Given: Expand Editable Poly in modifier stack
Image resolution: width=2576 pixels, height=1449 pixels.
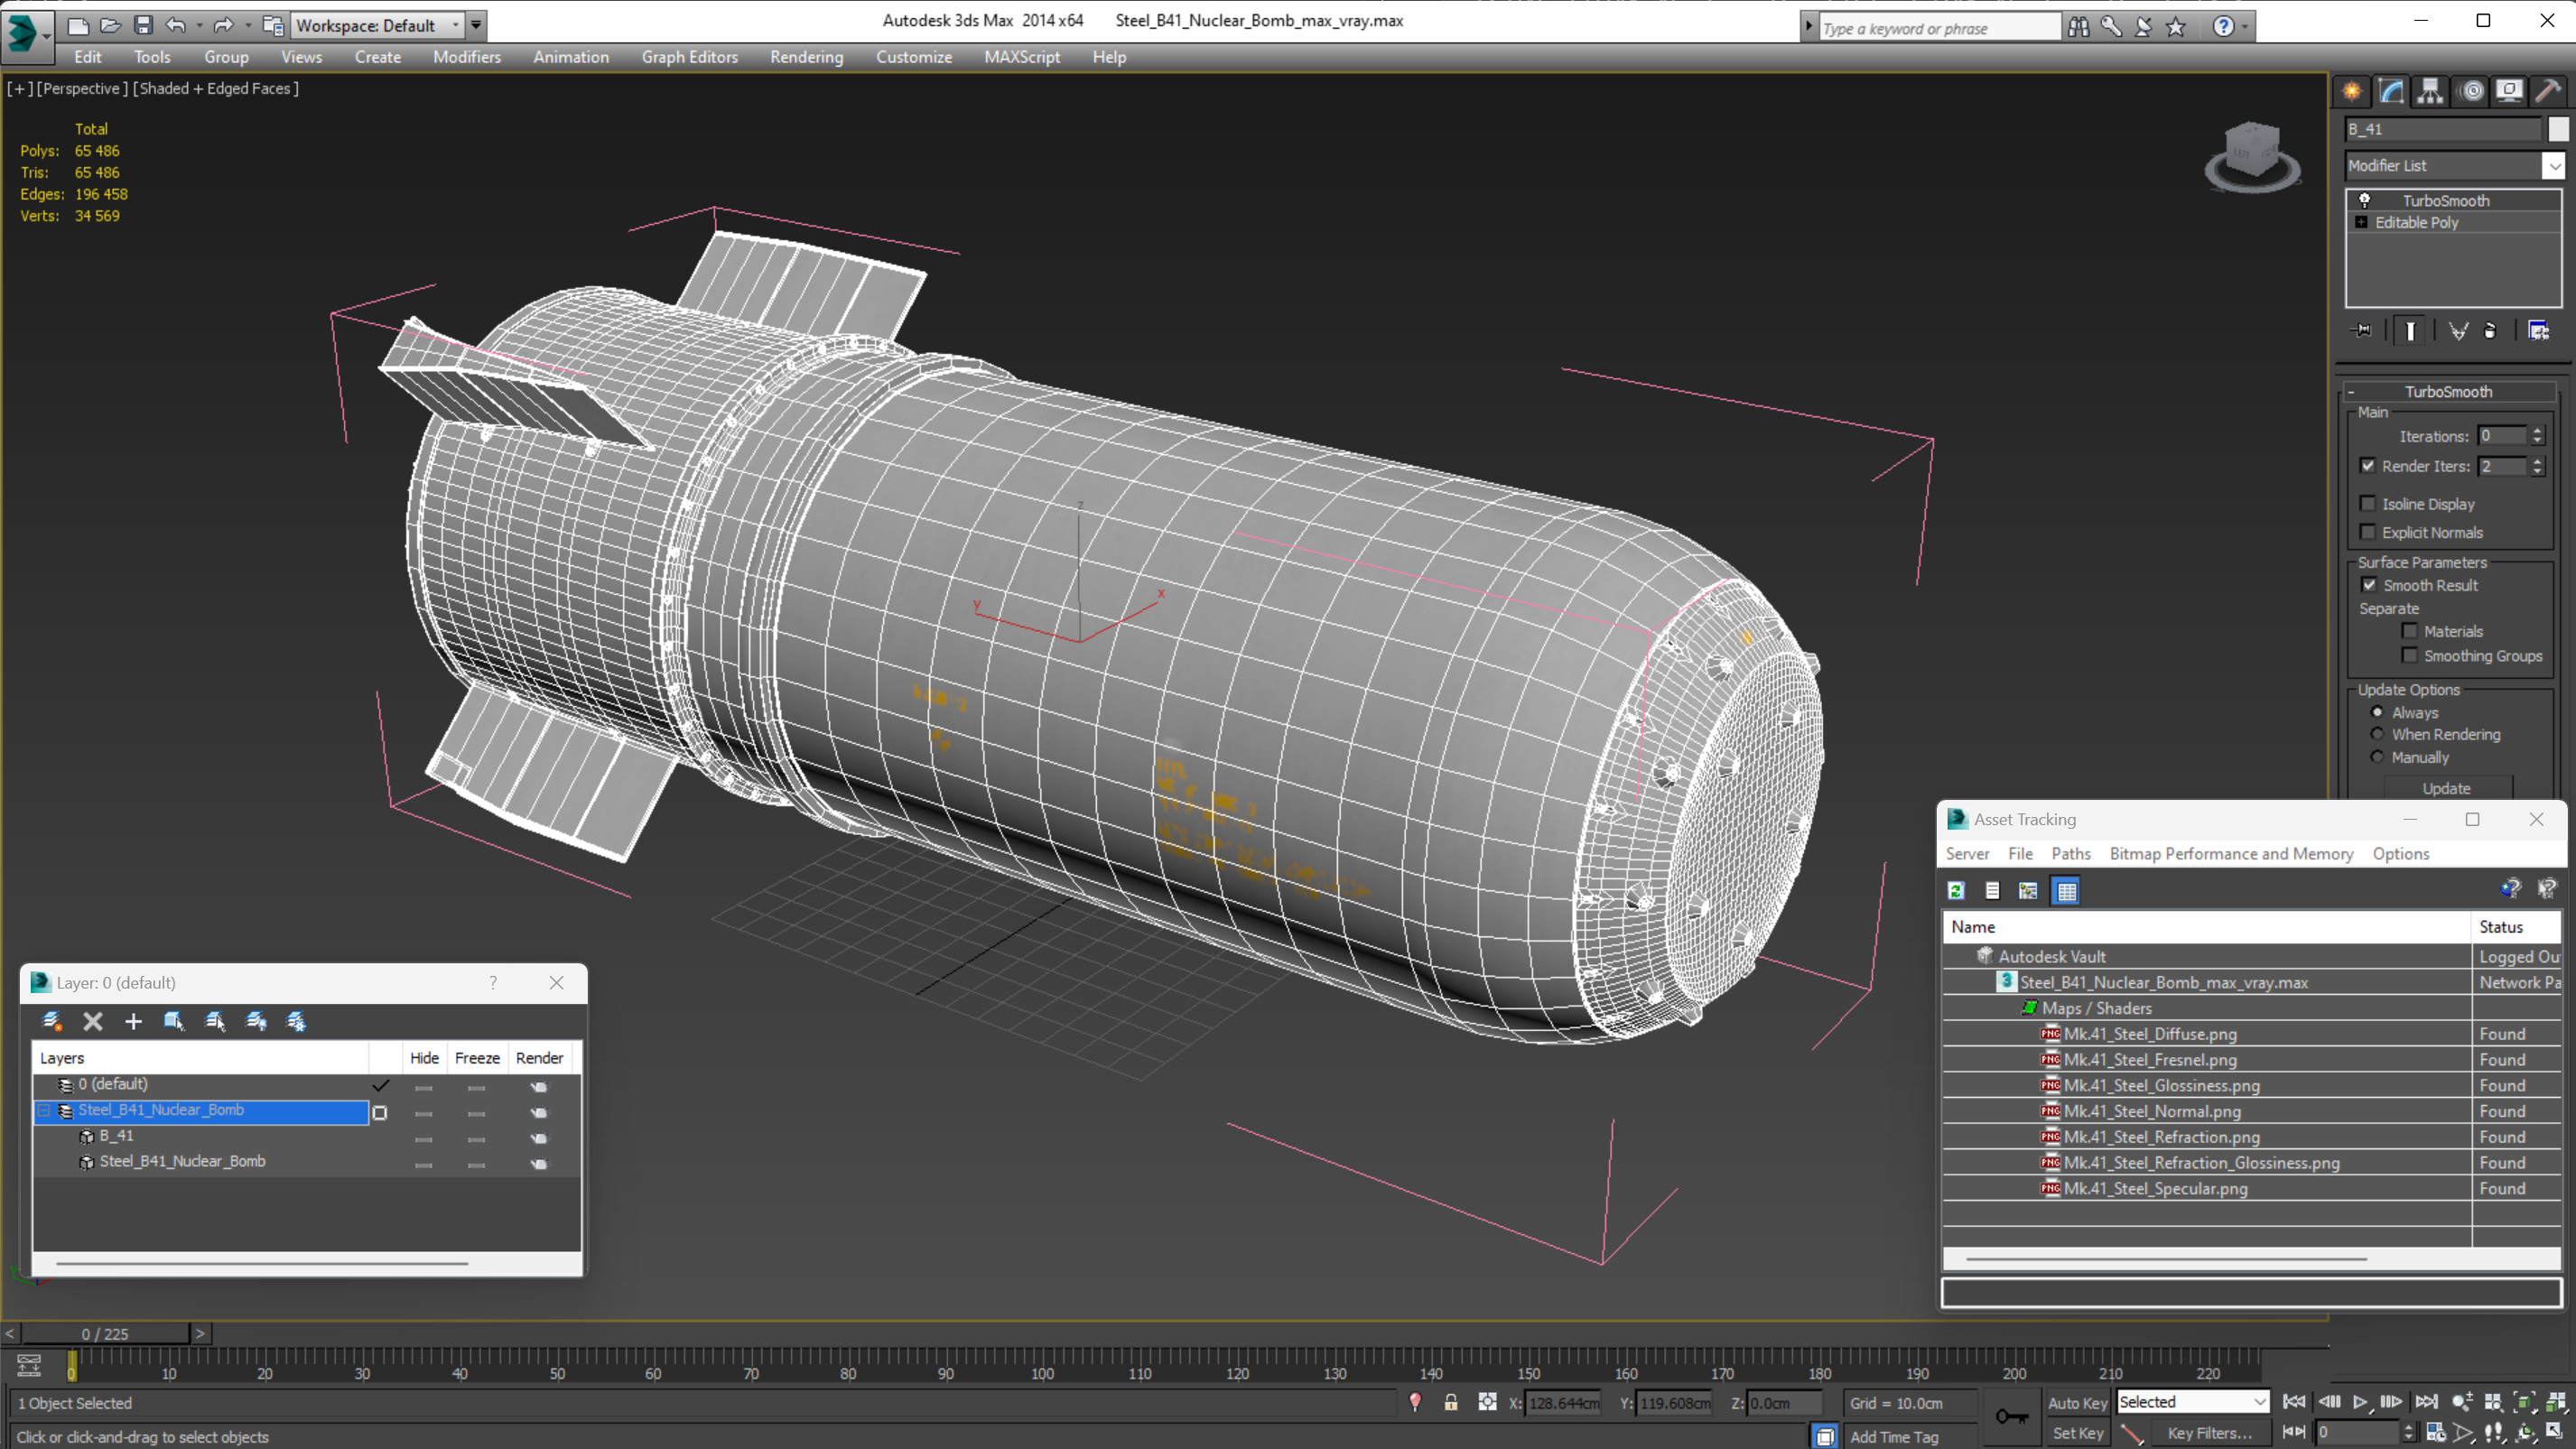Looking at the screenshot, I should (2361, 222).
